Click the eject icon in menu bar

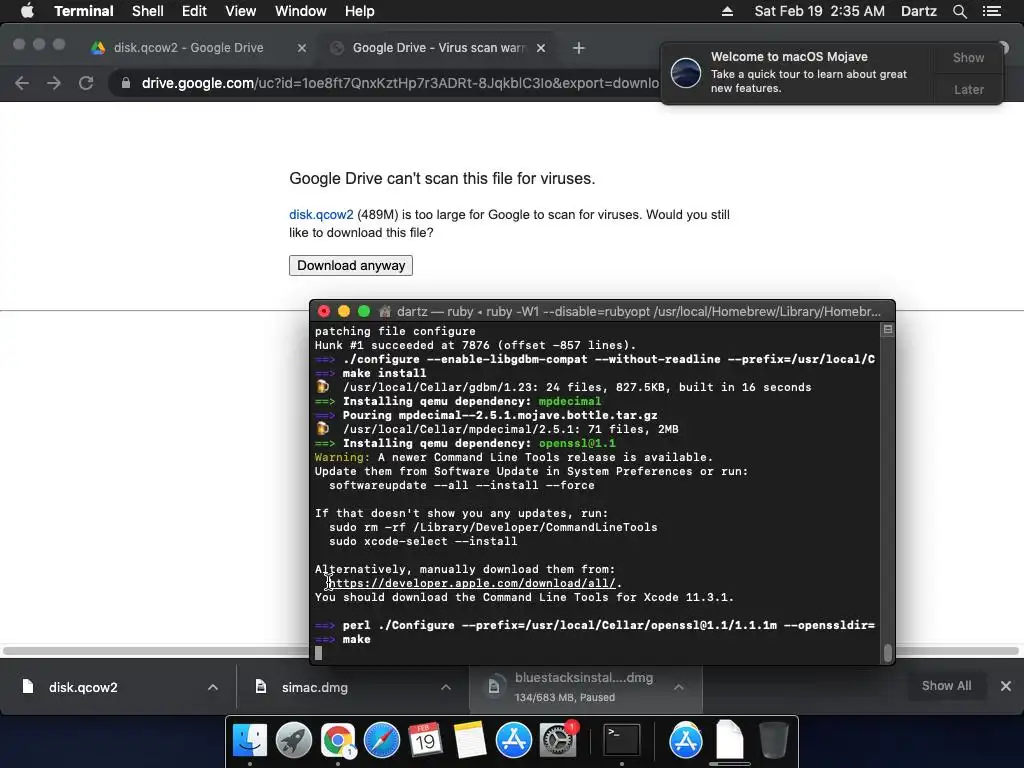click(727, 11)
